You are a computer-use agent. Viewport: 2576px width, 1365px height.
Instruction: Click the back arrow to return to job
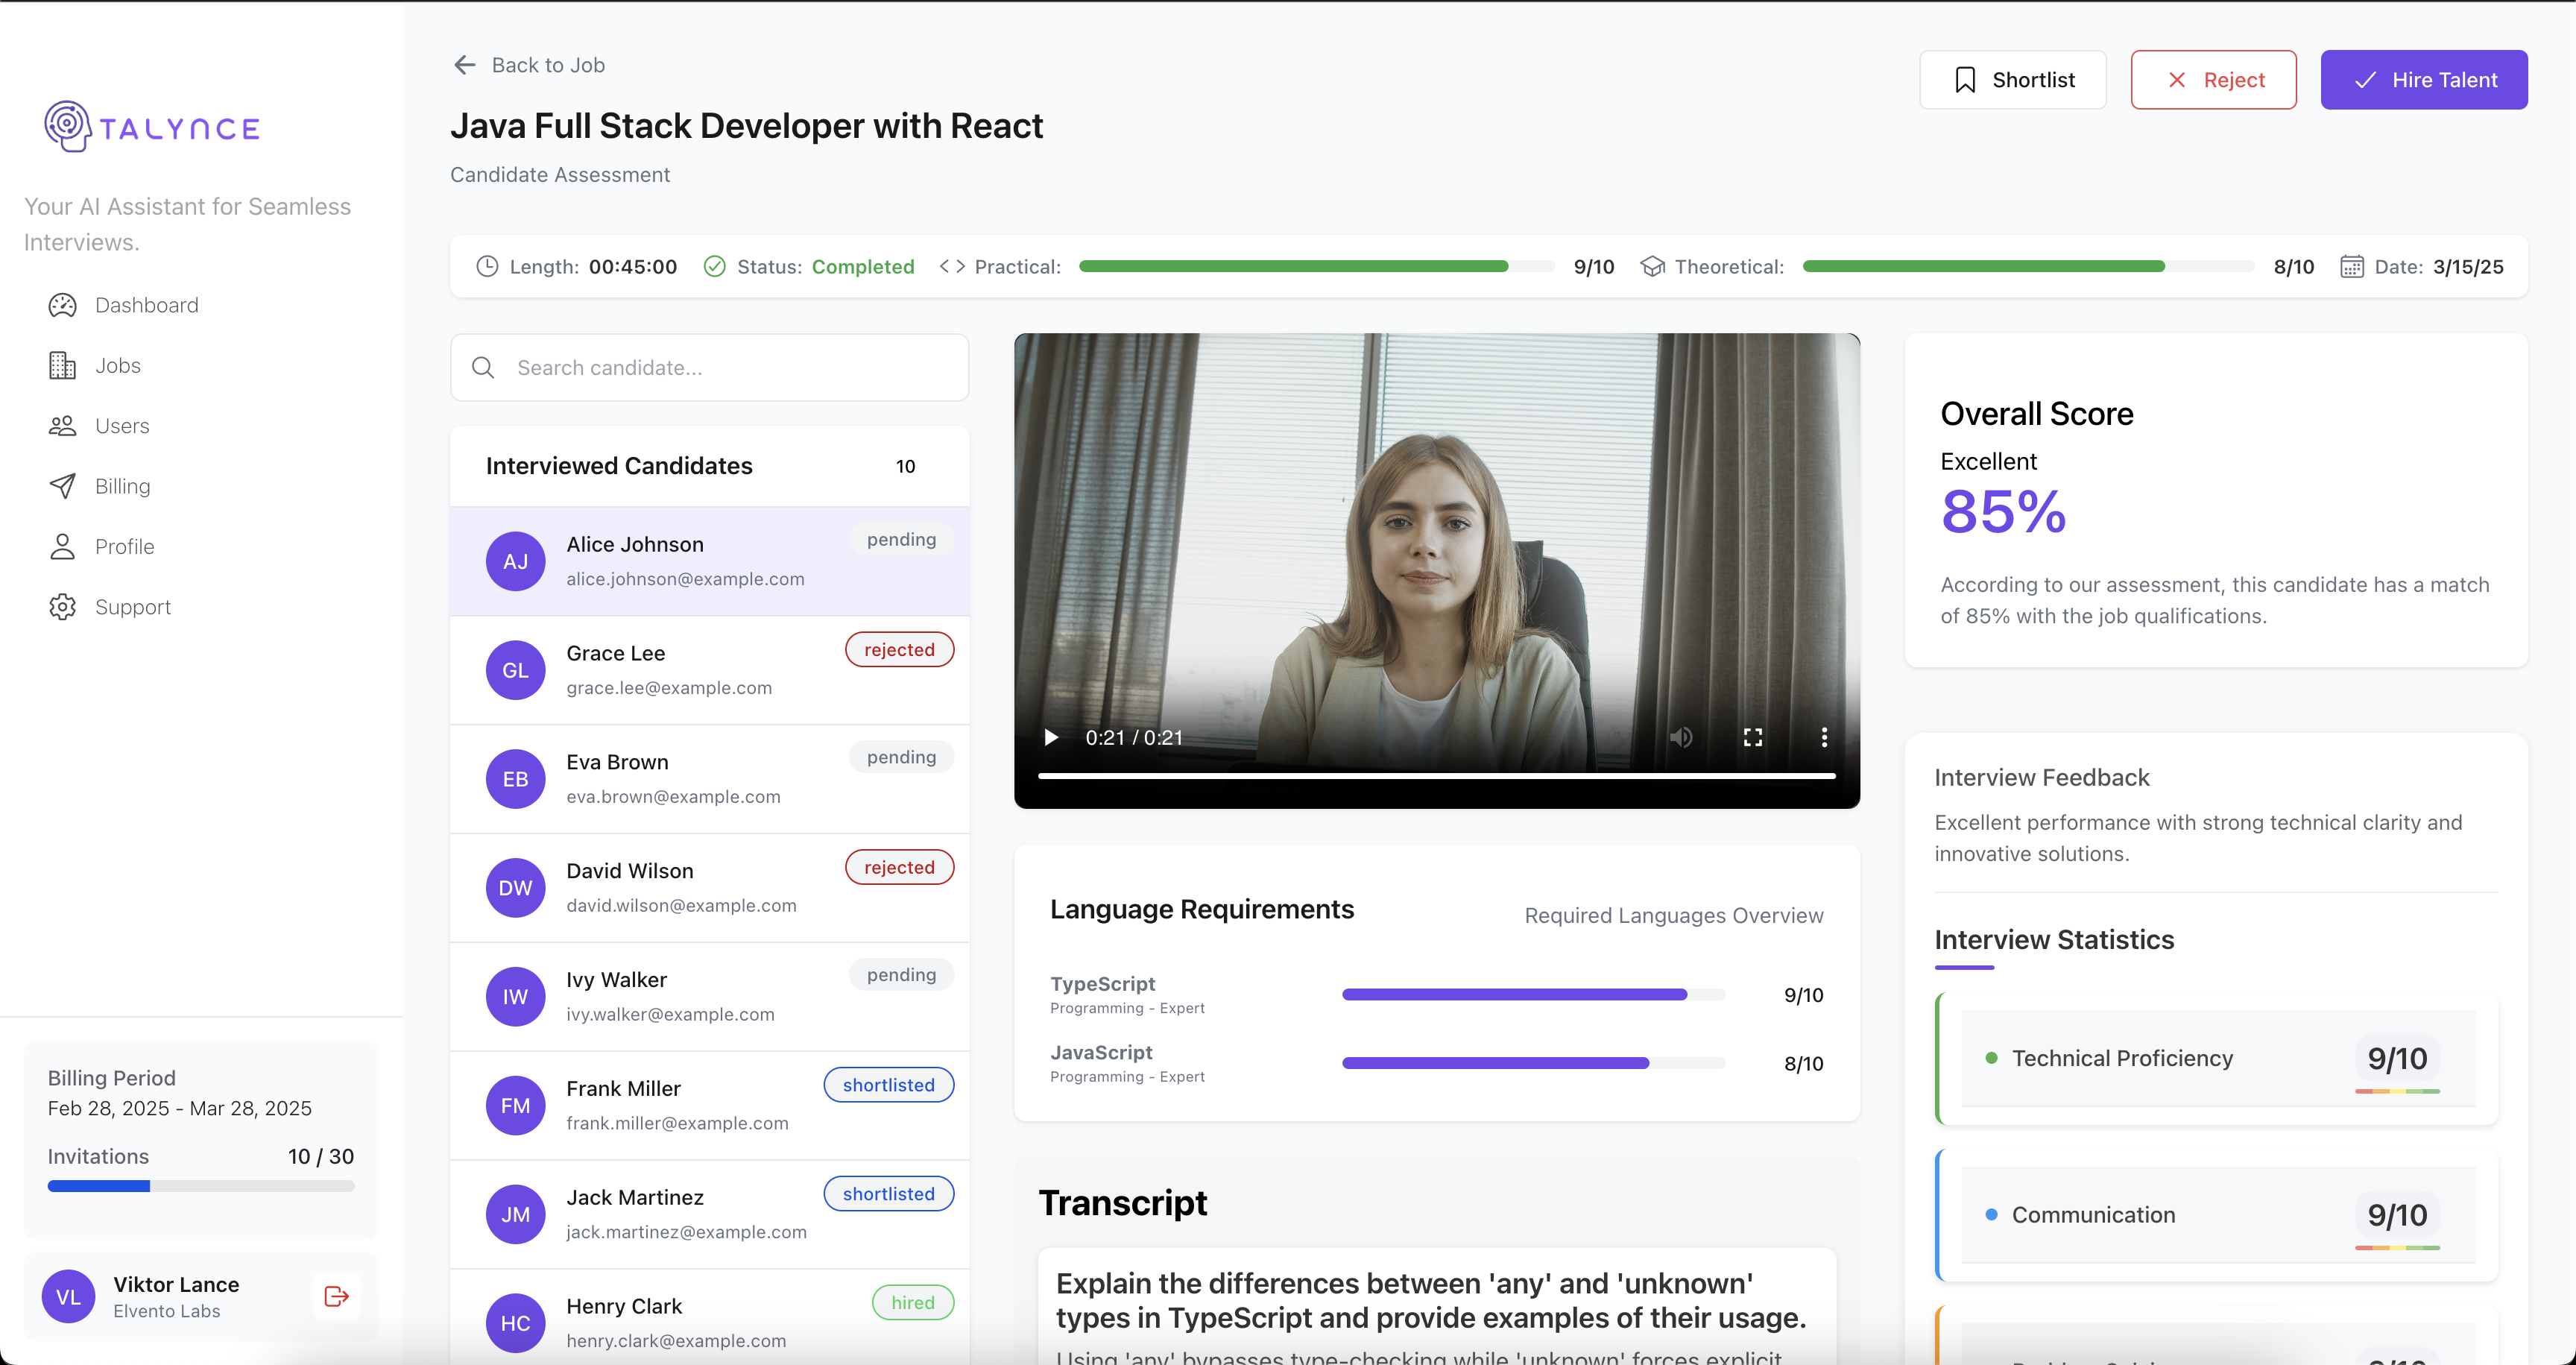[465, 65]
